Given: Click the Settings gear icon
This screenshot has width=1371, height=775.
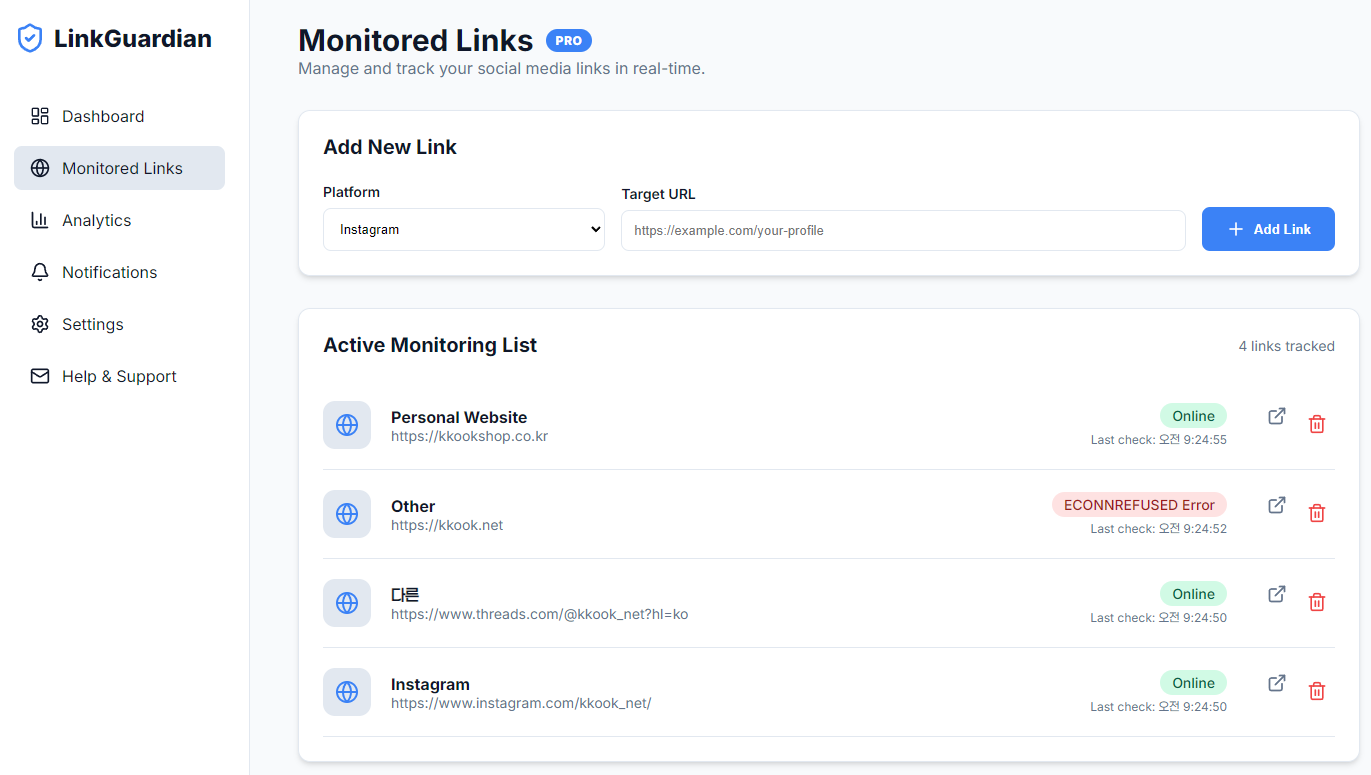Looking at the screenshot, I should (40, 324).
